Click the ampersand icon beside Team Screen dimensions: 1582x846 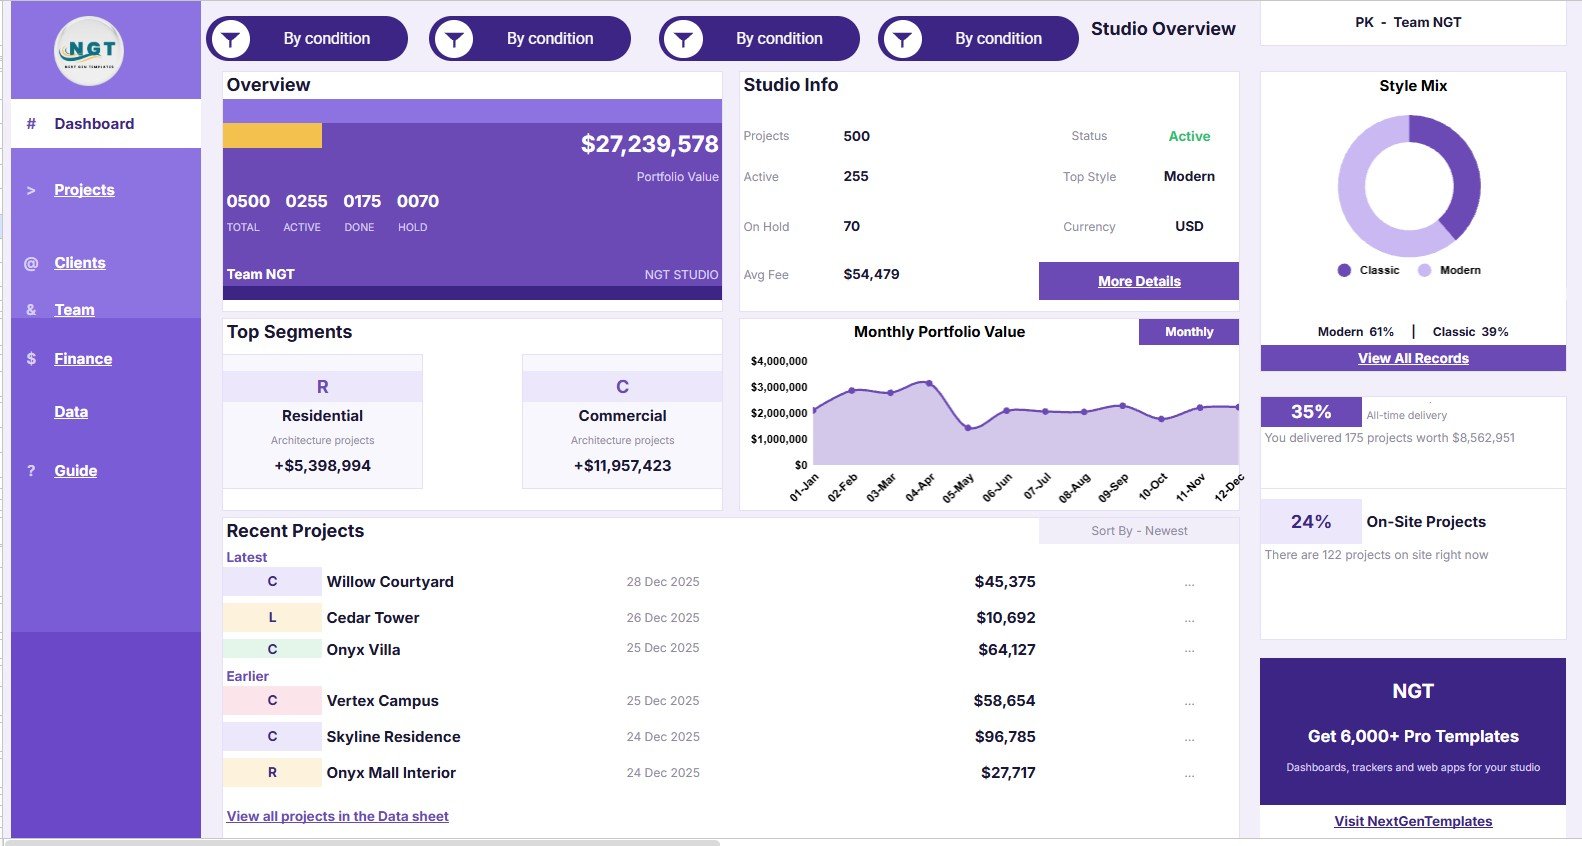click(31, 310)
